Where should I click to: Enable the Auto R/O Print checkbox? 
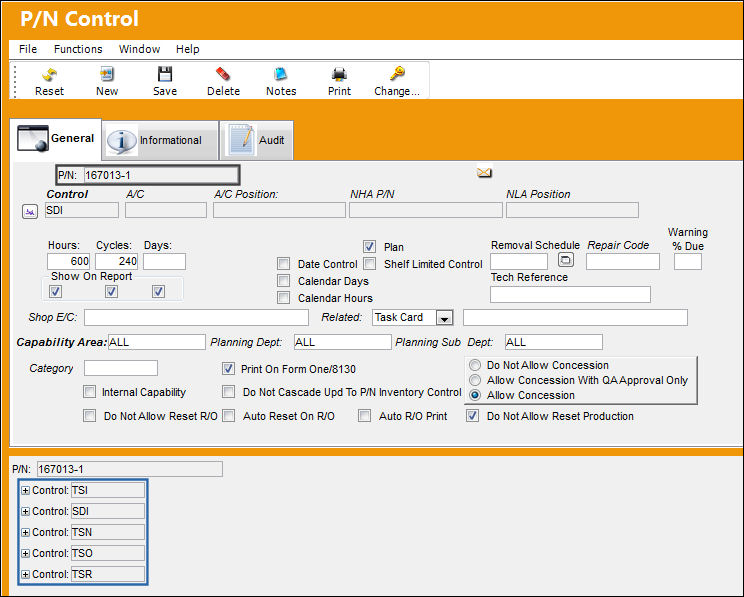(364, 416)
